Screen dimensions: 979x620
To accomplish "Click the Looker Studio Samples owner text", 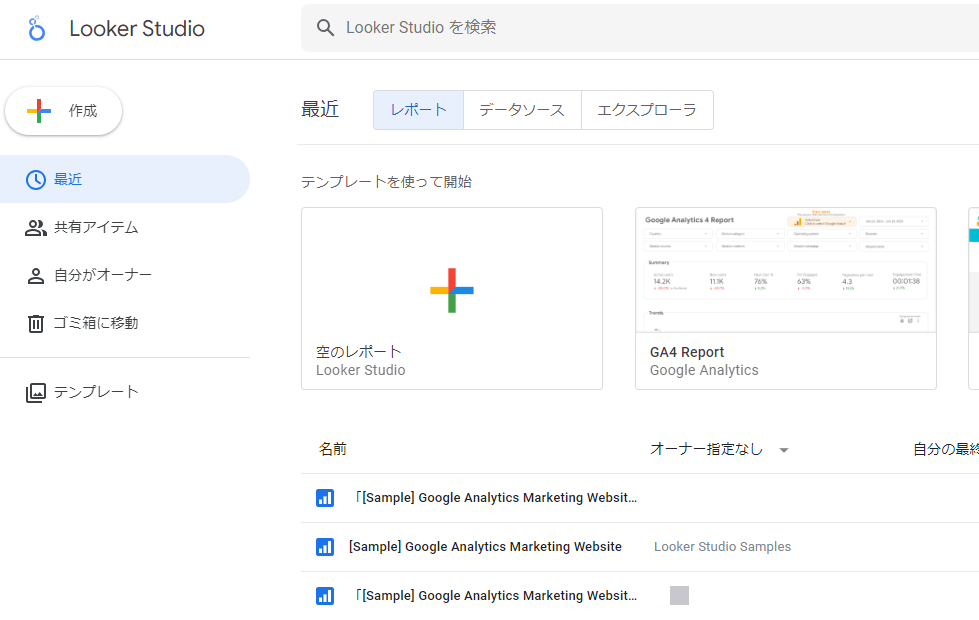I will click(x=722, y=546).
